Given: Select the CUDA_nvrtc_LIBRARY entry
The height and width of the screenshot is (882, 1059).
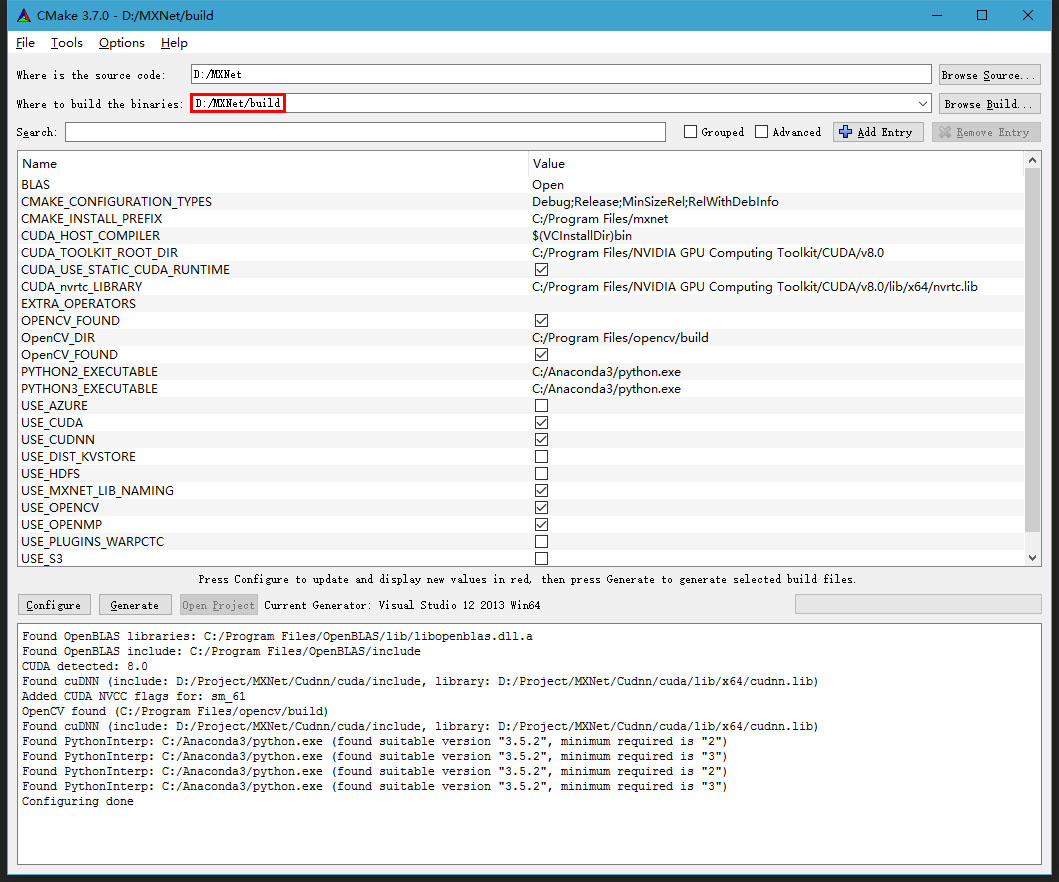Looking at the screenshot, I should click(x=82, y=286).
